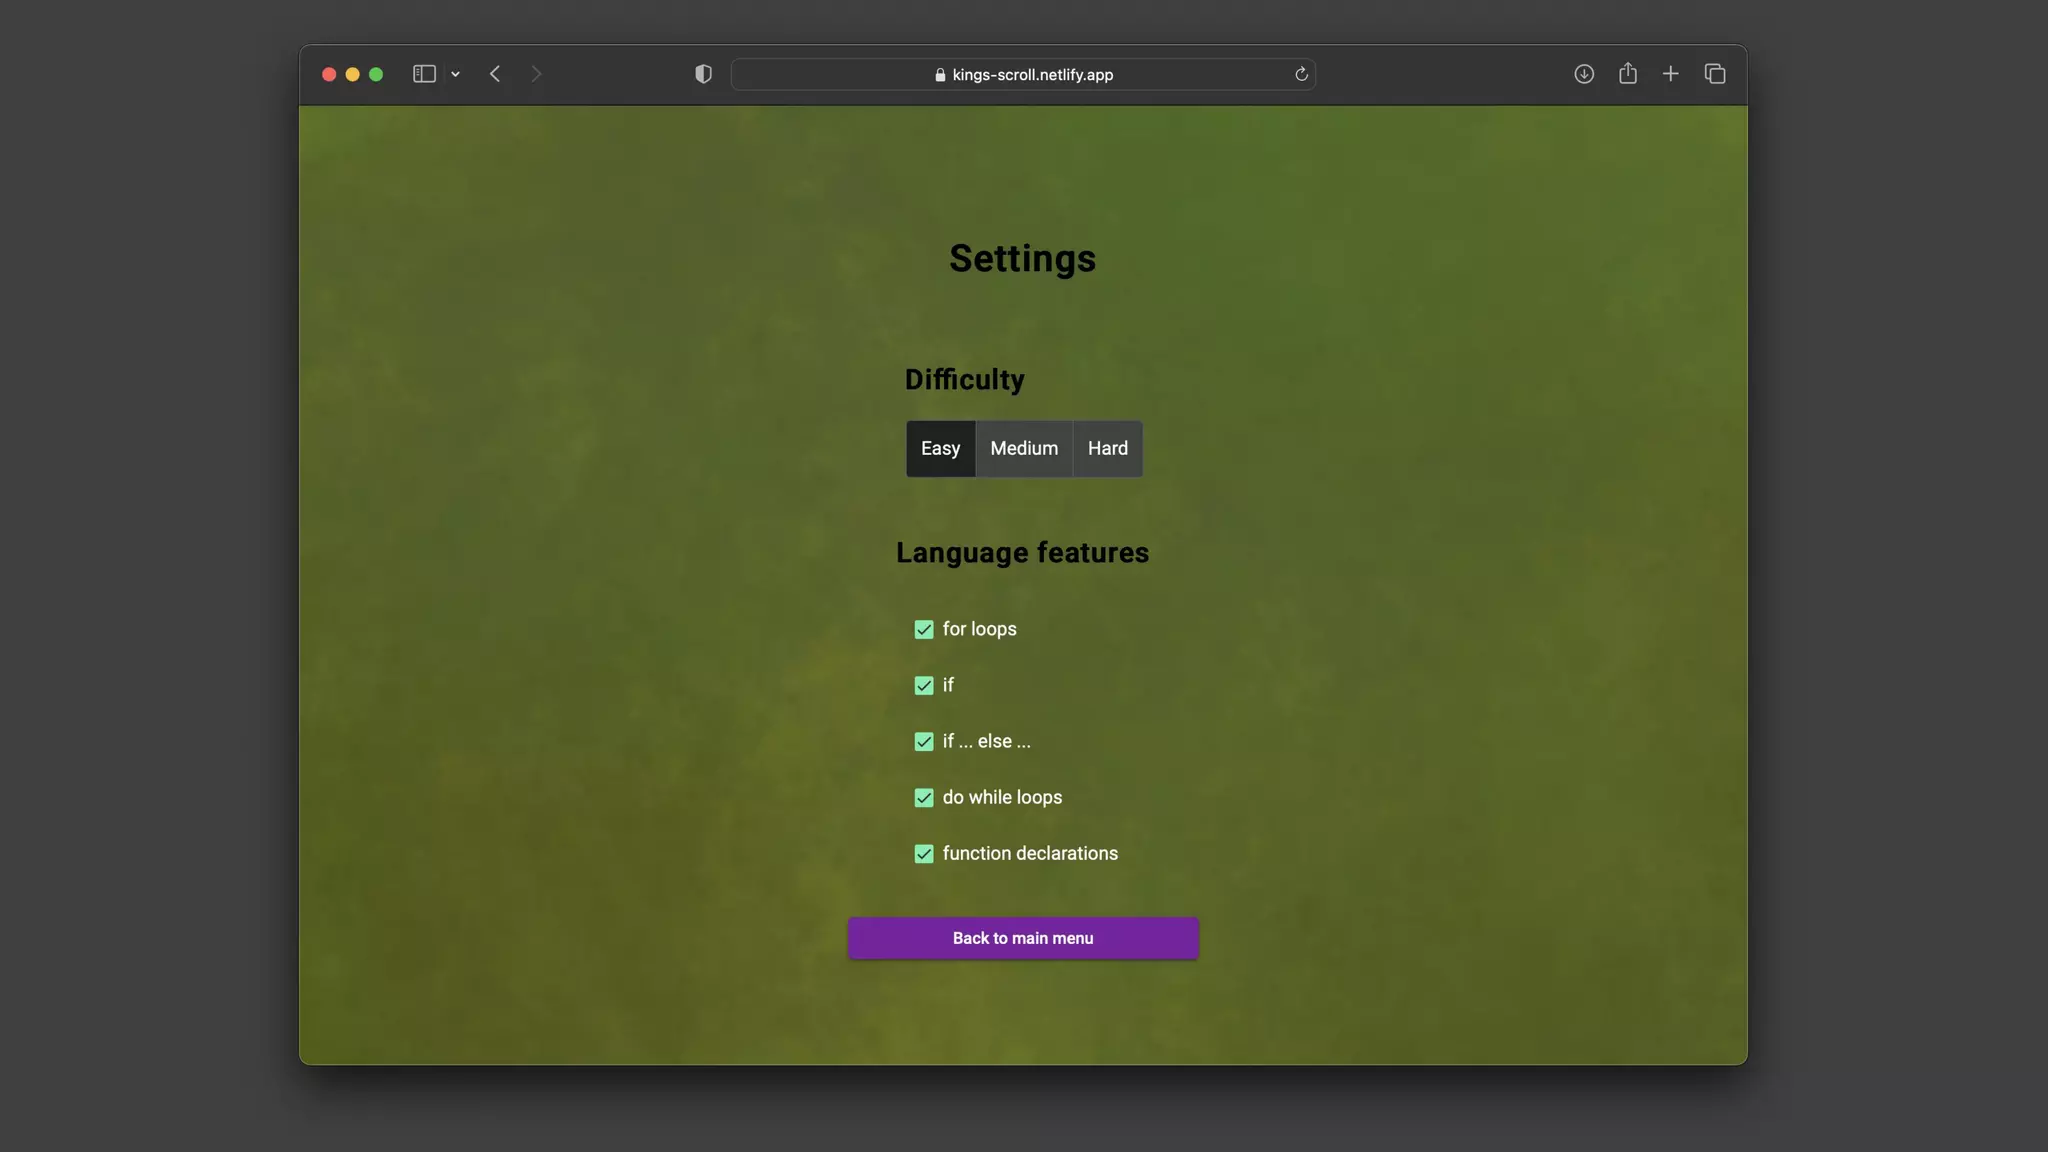The height and width of the screenshot is (1152, 2048).
Task: Uncheck the do while loops checkbox
Action: point(923,797)
